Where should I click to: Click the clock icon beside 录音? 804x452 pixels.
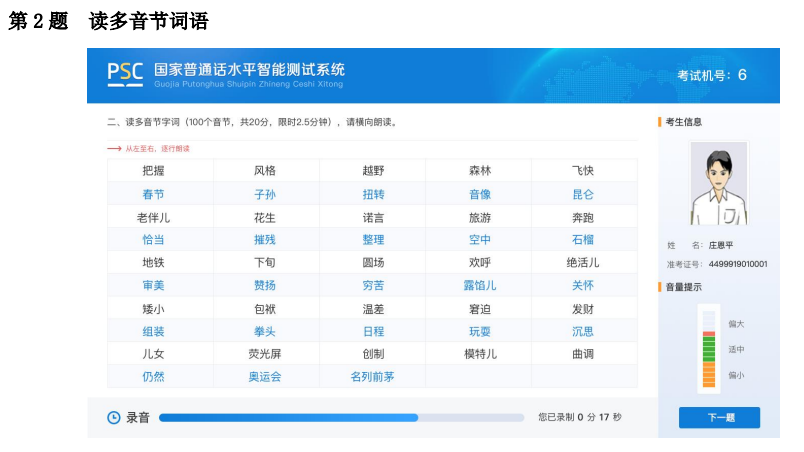(113, 418)
